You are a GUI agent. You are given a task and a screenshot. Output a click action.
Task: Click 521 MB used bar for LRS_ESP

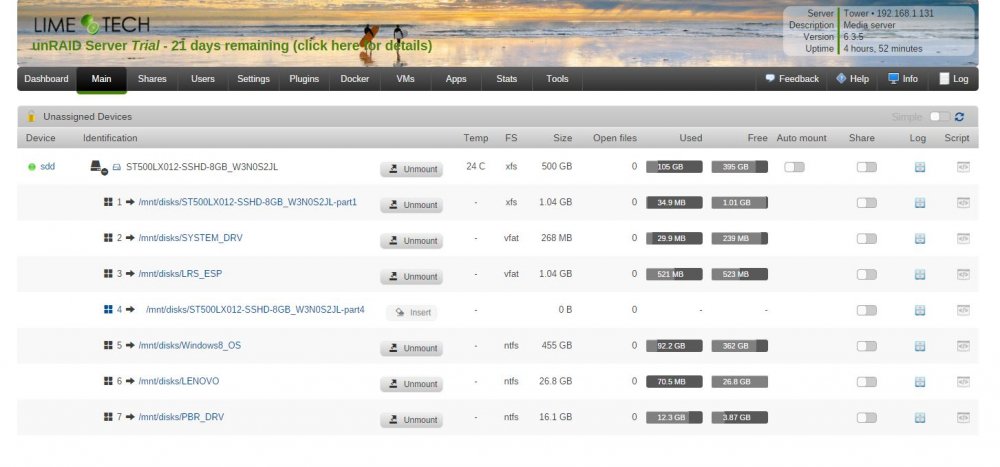coord(674,274)
